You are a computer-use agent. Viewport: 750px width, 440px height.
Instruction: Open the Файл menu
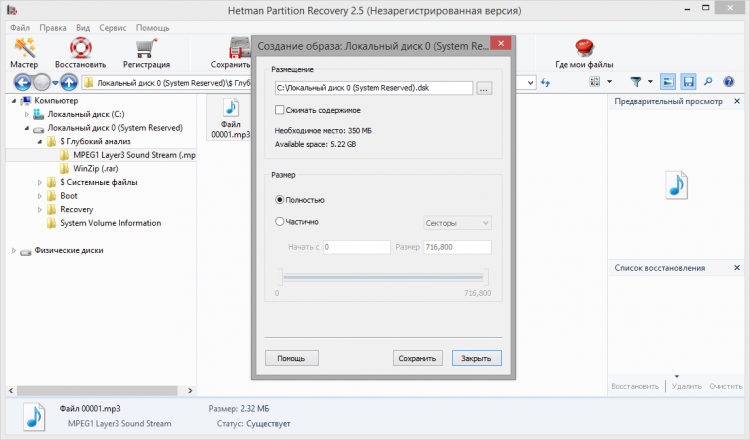point(20,28)
